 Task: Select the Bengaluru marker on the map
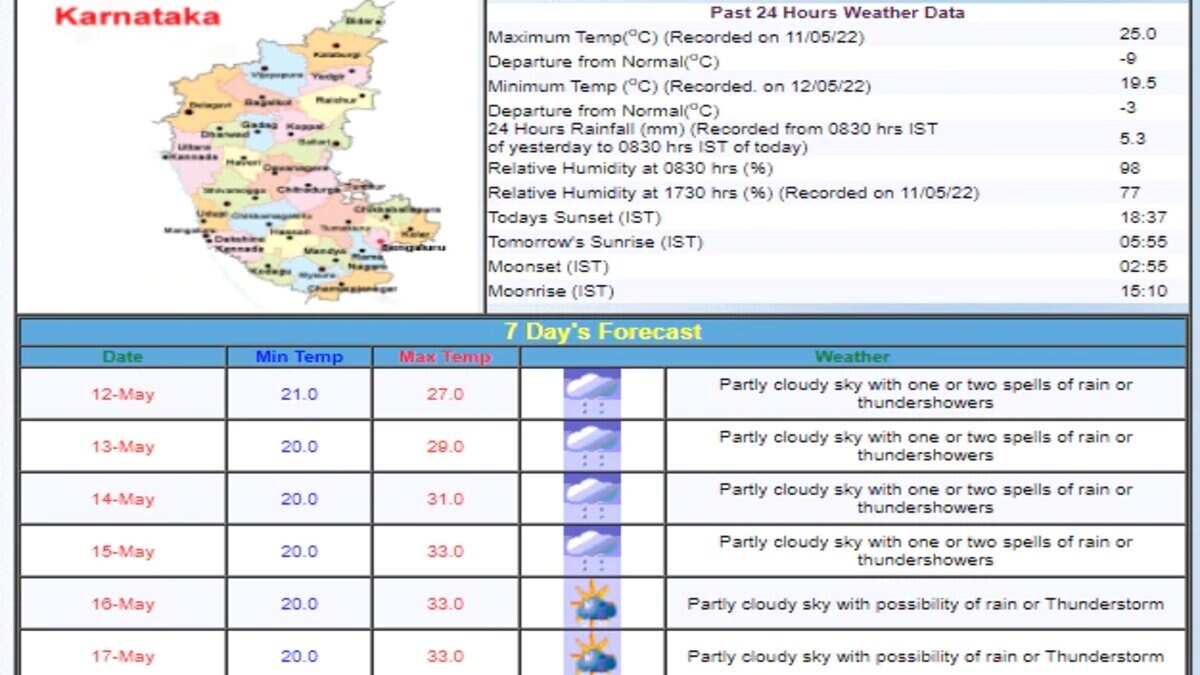(384, 244)
